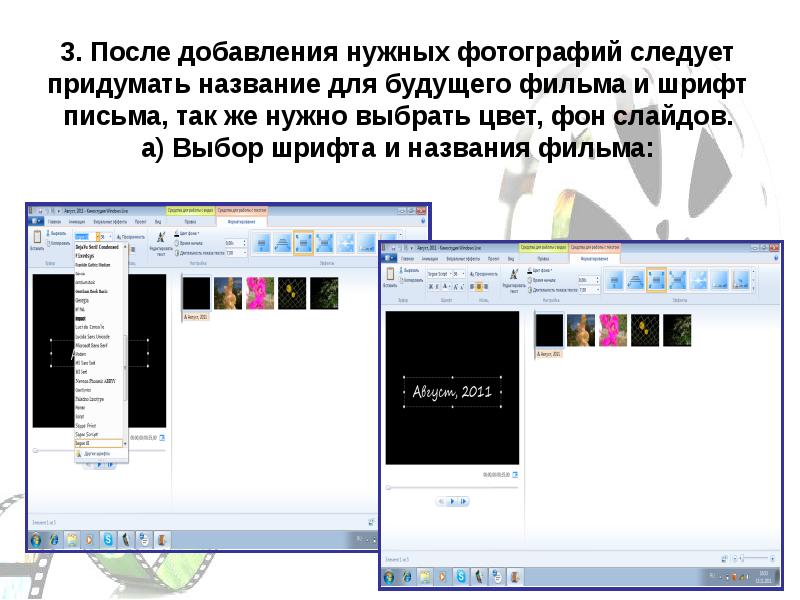
Task: Open Вид tab in front window
Action: tap(511, 259)
